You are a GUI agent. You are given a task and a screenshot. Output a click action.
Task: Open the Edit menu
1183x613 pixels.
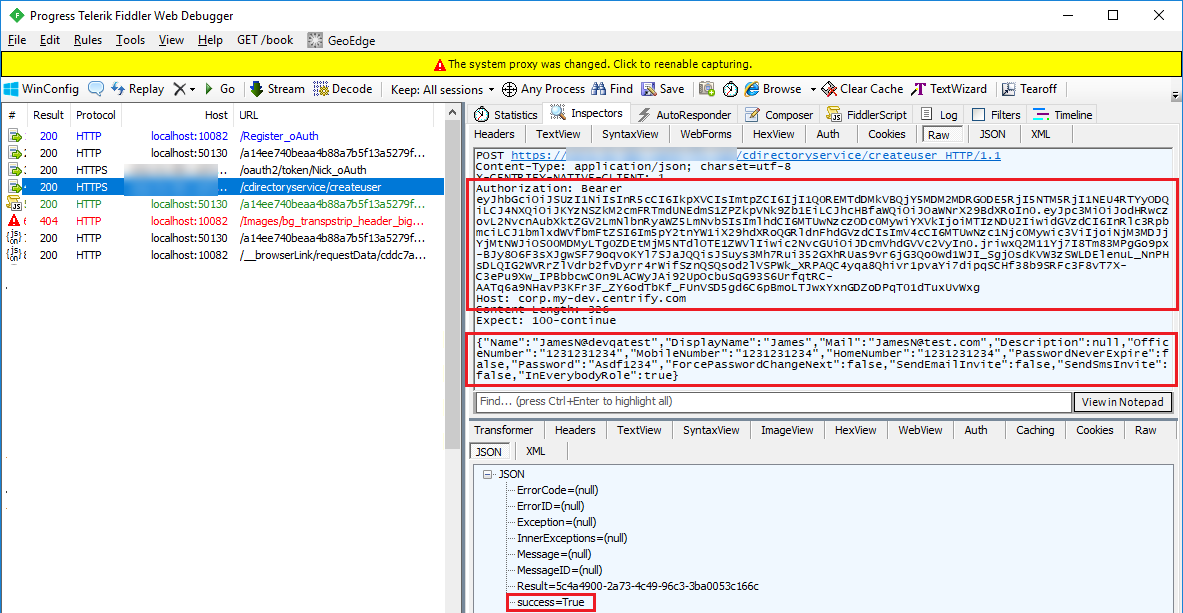click(x=50, y=40)
